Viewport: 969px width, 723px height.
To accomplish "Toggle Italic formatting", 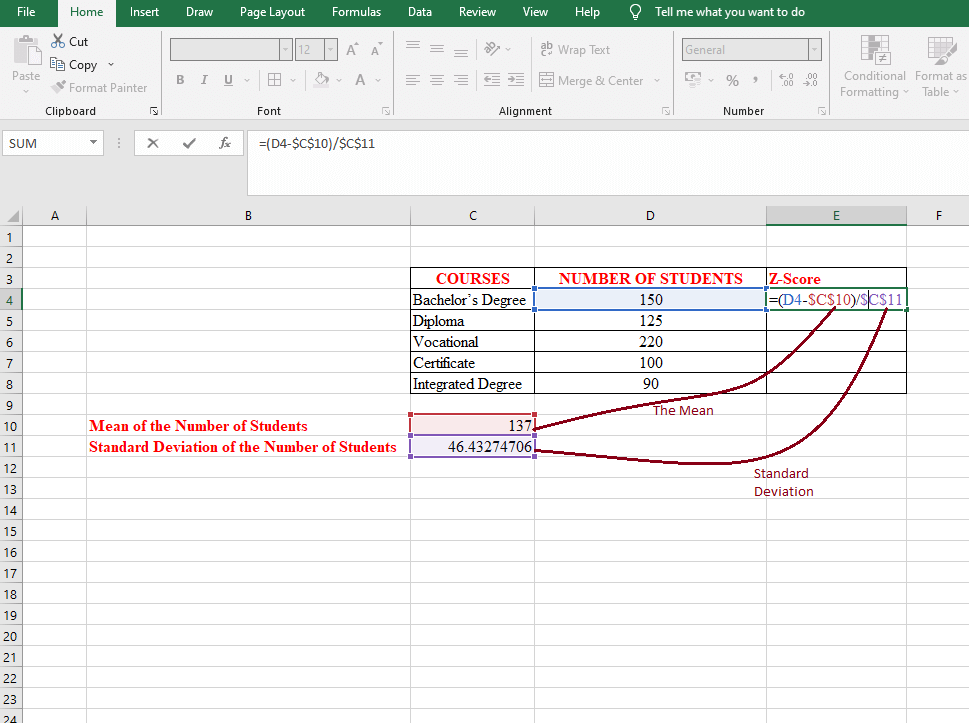I will coord(204,80).
